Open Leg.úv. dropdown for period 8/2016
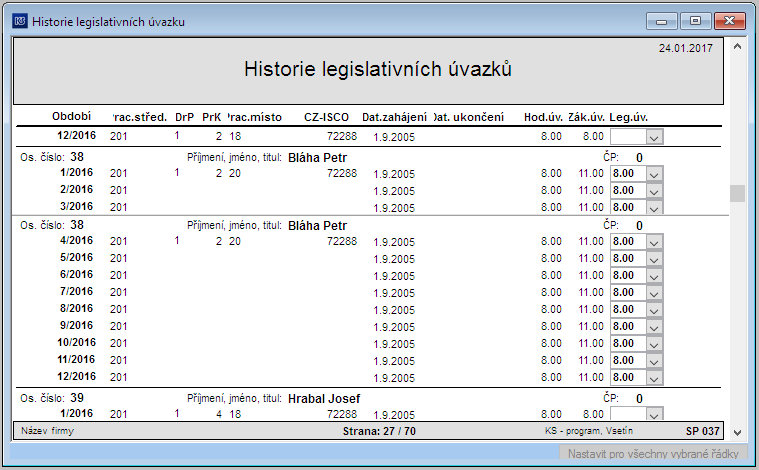 [x=654, y=310]
